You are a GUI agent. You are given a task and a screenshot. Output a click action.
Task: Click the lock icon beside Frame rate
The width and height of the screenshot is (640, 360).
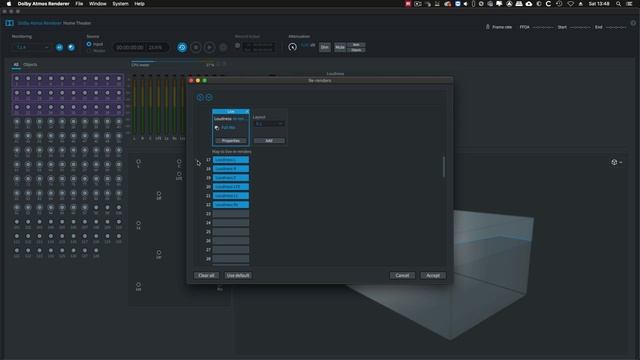pyautogui.click(x=487, y=27)
